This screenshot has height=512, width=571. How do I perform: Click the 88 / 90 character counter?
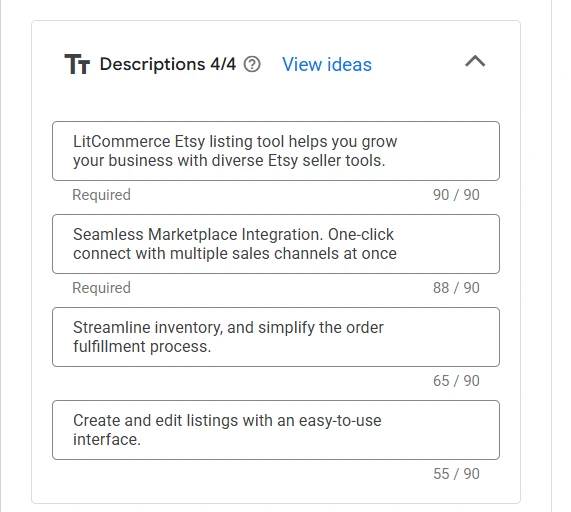(x=456, y=288)
